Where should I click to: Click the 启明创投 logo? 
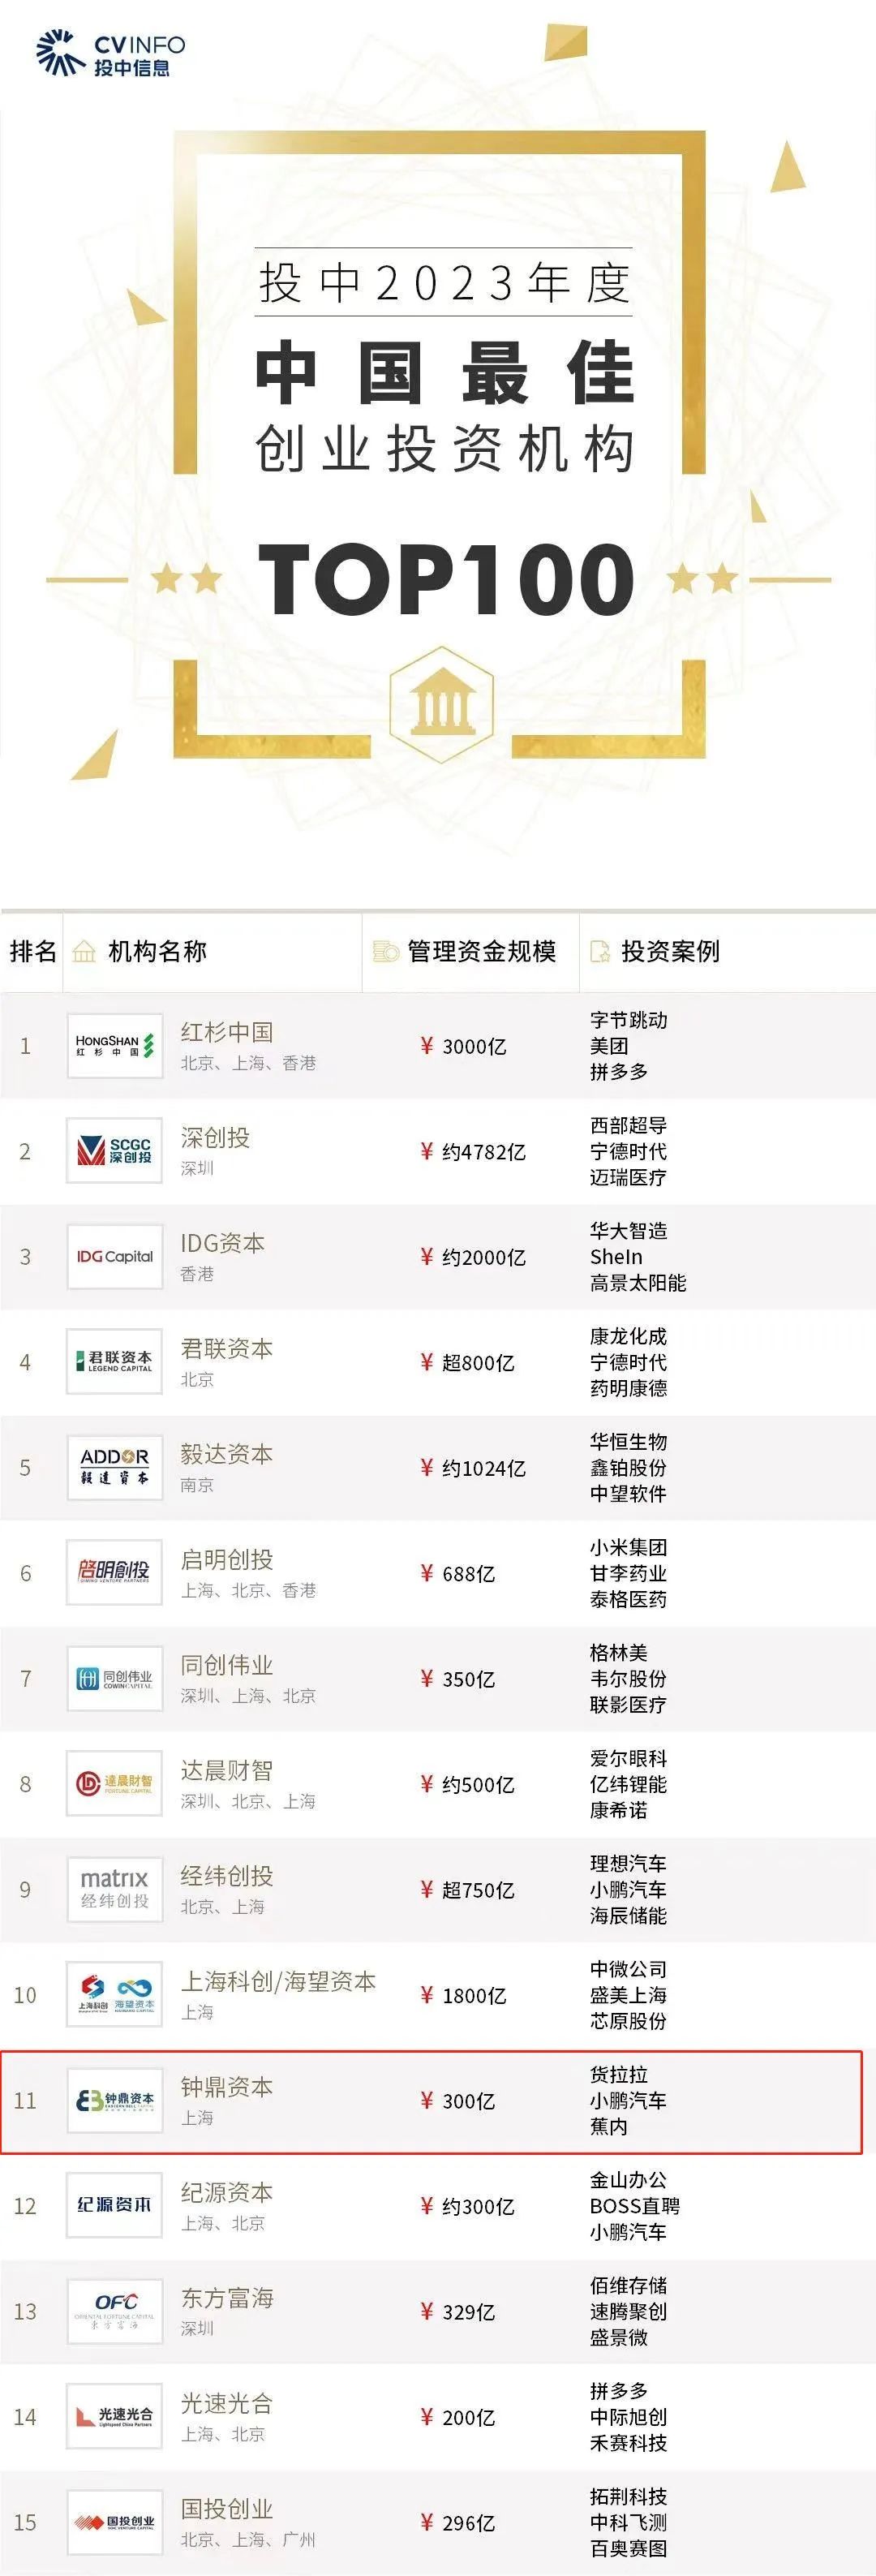[115, 1573]
